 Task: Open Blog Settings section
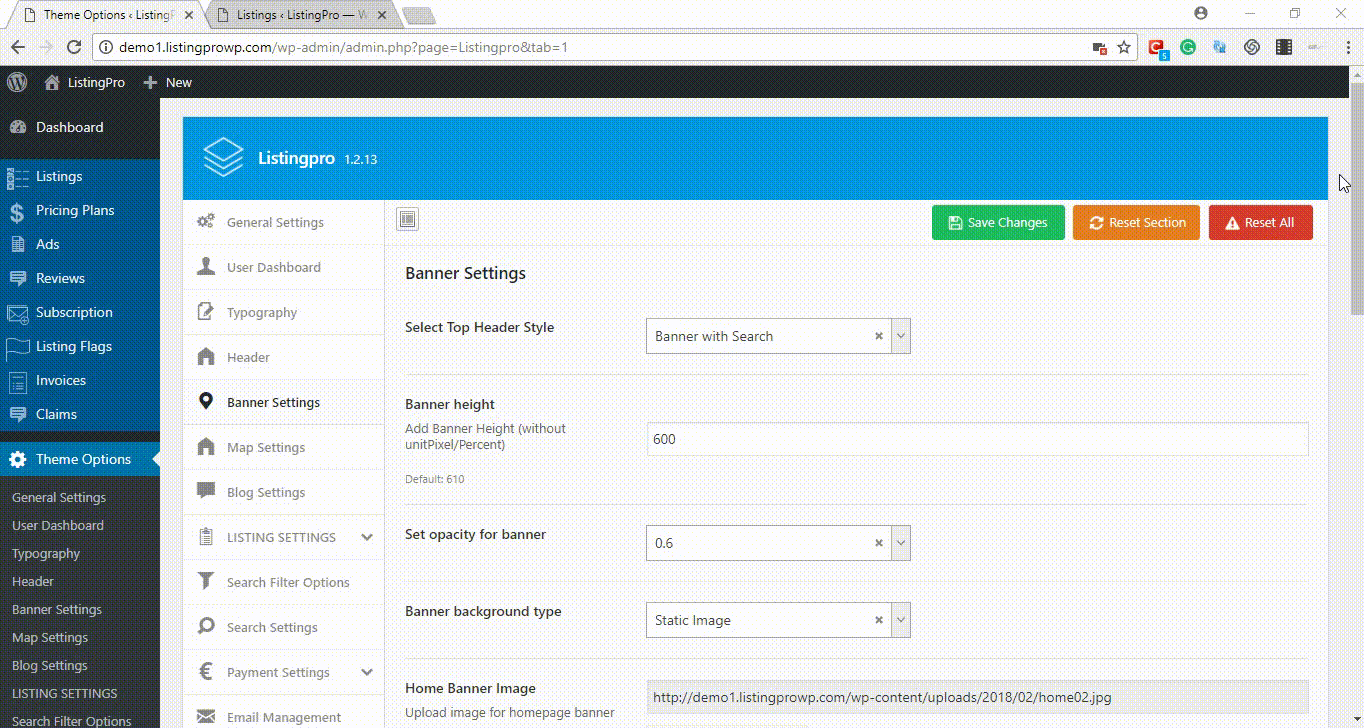(284, 492)
